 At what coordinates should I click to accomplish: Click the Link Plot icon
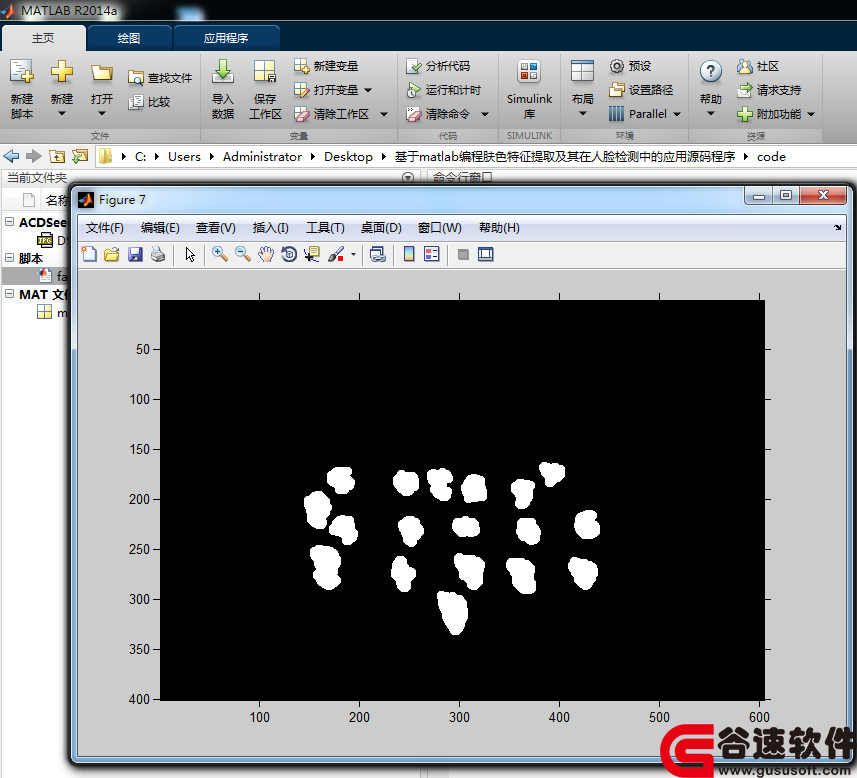(378, 254)
